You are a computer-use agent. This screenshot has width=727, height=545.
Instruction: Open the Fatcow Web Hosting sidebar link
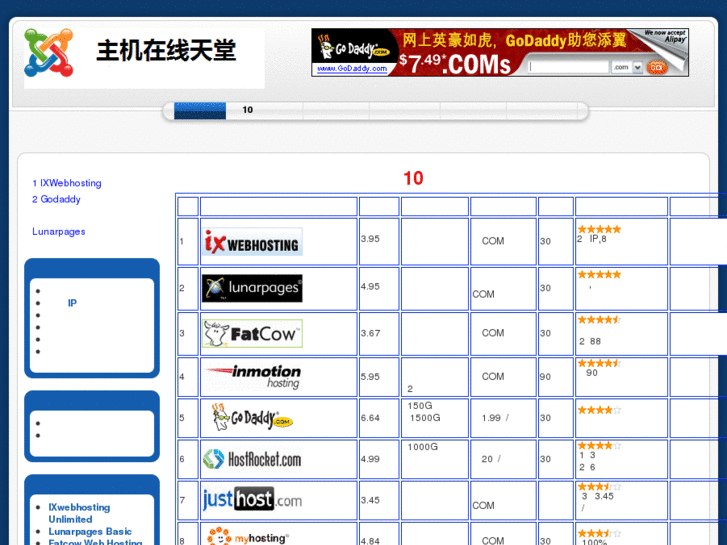(96, 542)
